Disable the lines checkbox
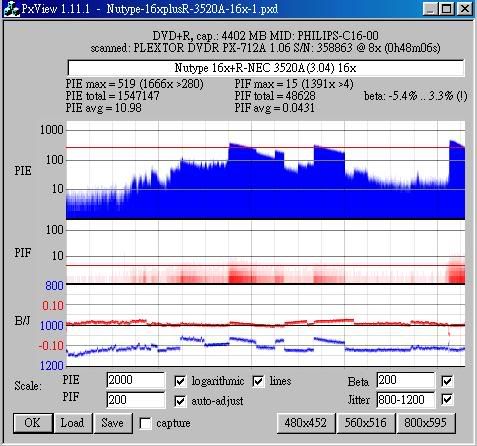477x446 pixels. coord(258,381)
